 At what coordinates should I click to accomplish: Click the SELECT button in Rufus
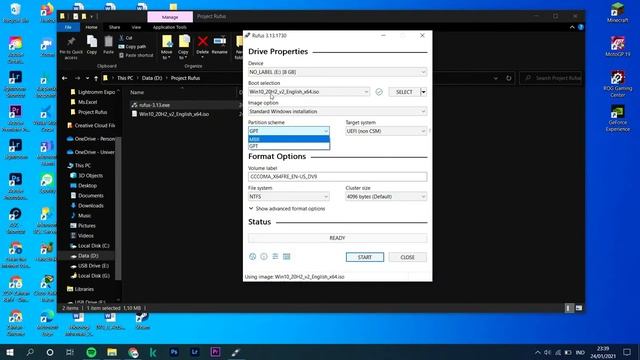click(404, 92)
